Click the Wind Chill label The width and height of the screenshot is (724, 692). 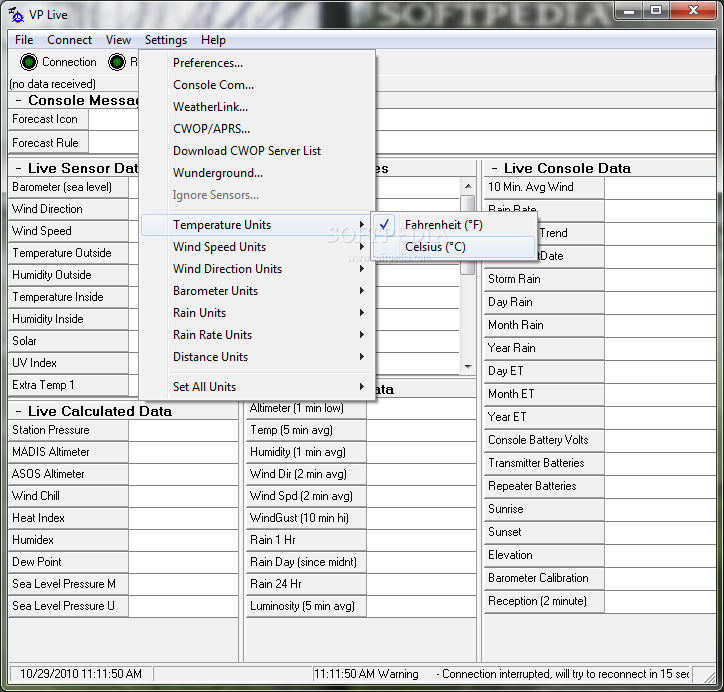[68, 496]
